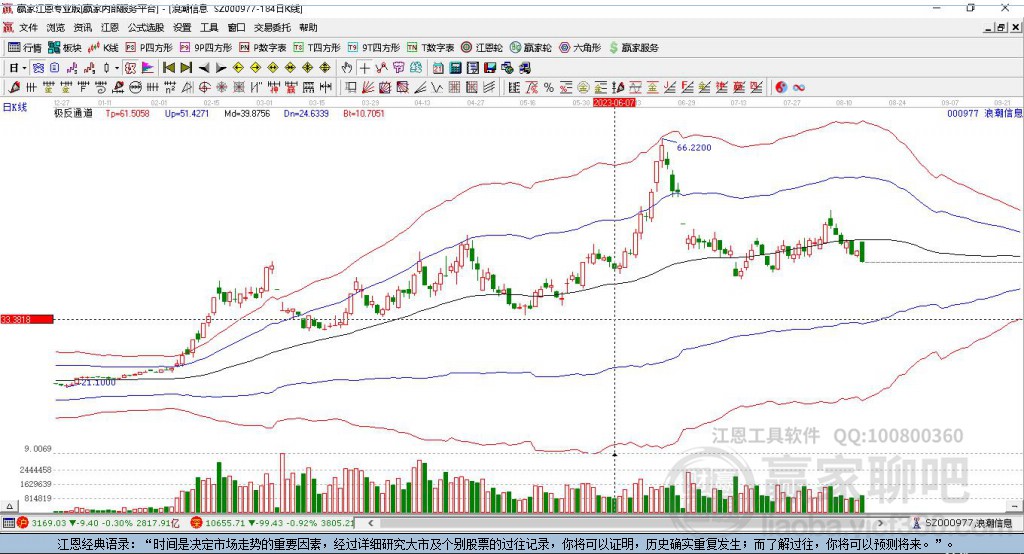Open the 9P四方形 tool
The width and height of the screenshot is (1024, 554).
click(x=206, y=48)
